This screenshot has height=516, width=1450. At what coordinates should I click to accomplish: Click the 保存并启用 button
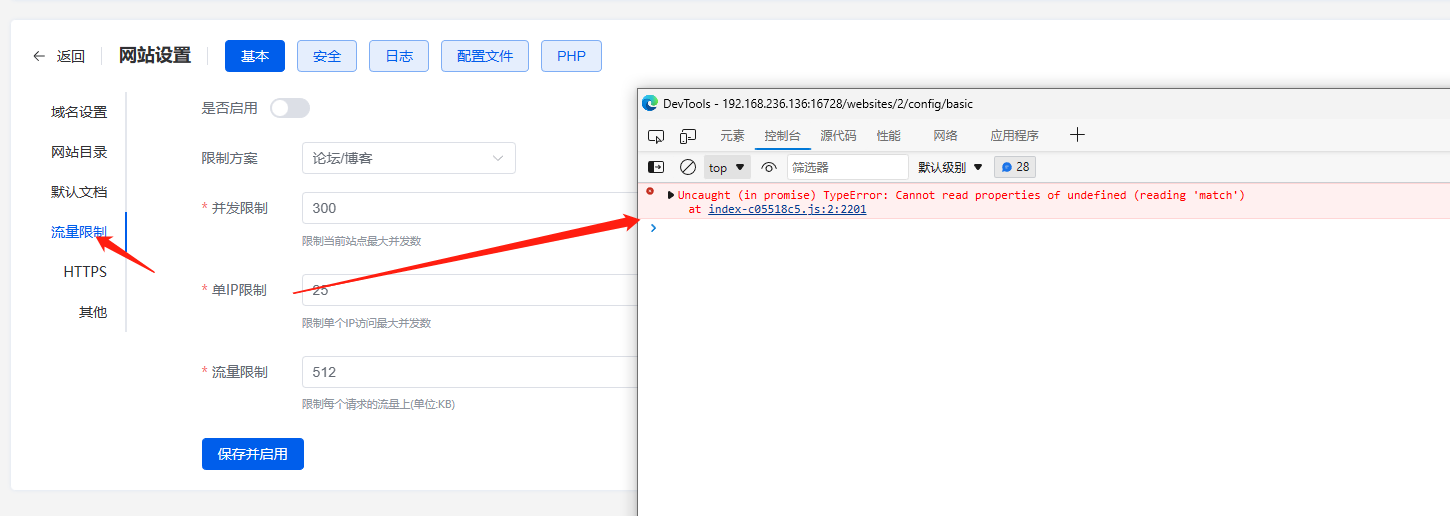253,454
